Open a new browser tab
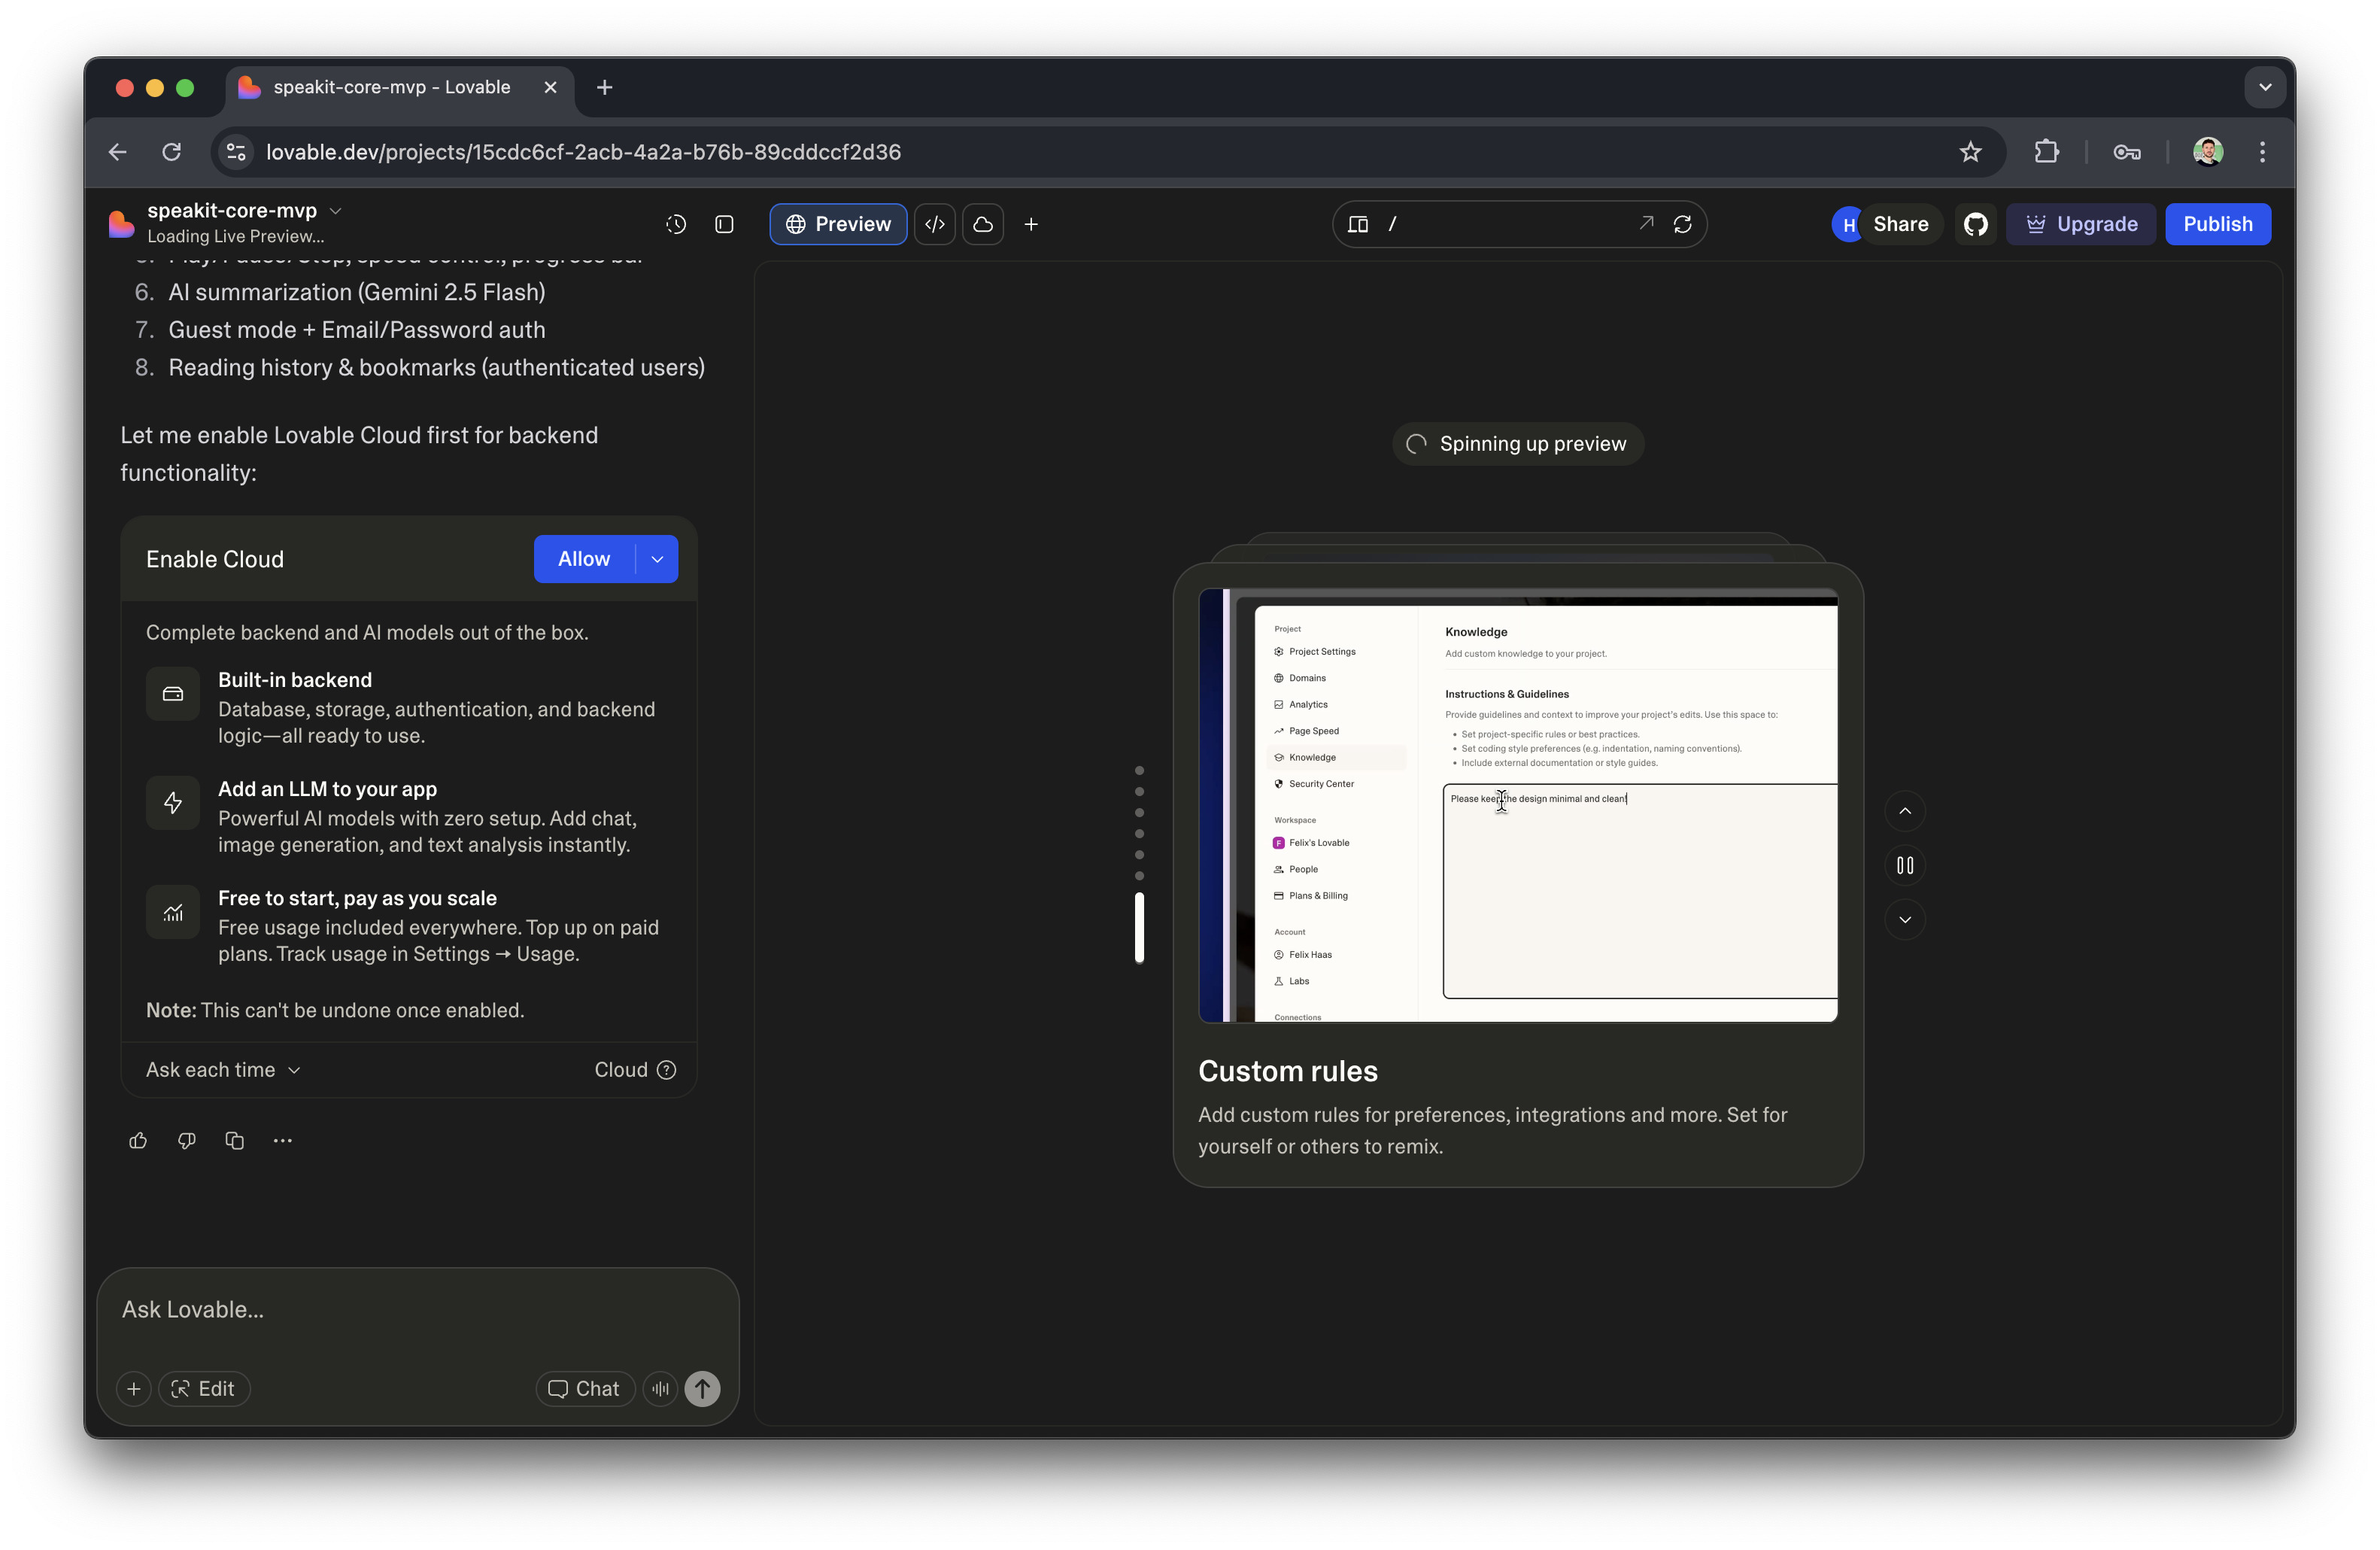The height and width of the screenshot is (1550, 2380). [604, 88]
